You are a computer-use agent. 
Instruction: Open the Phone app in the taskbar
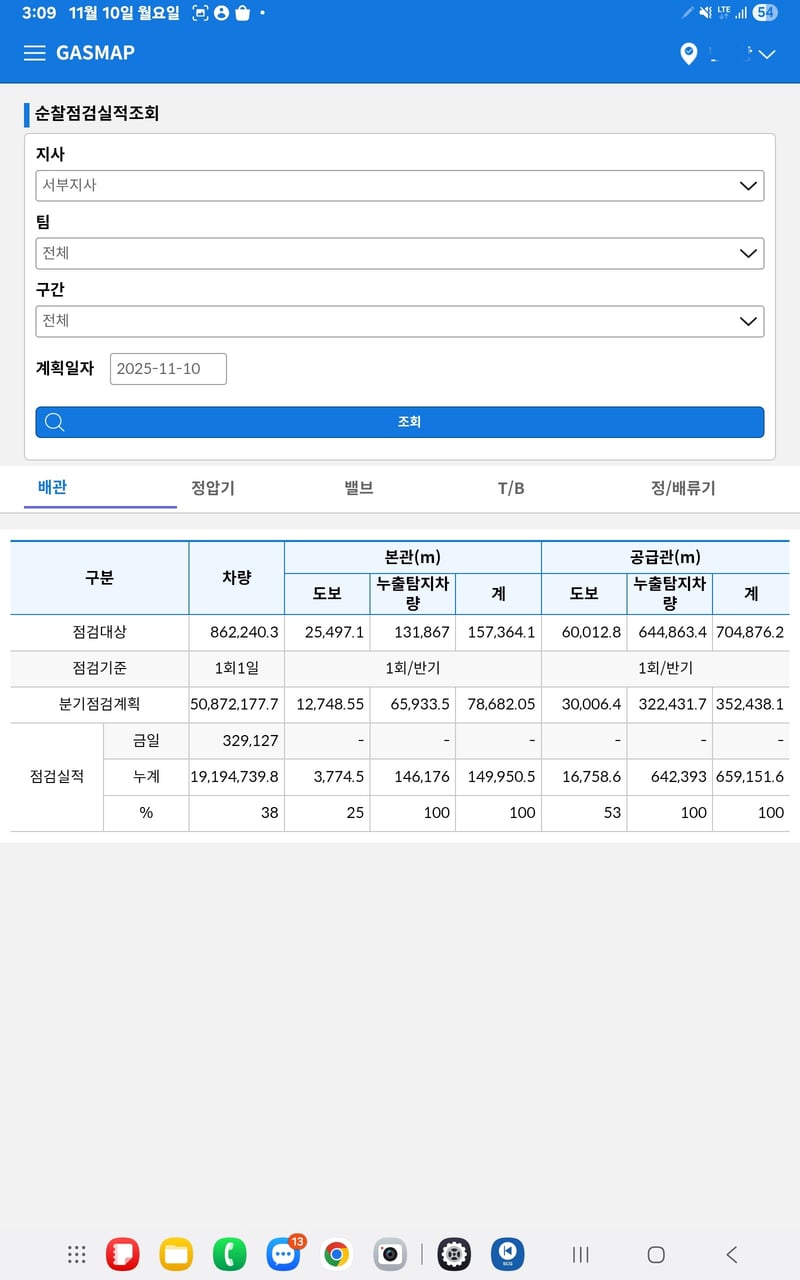[229, 1253]
